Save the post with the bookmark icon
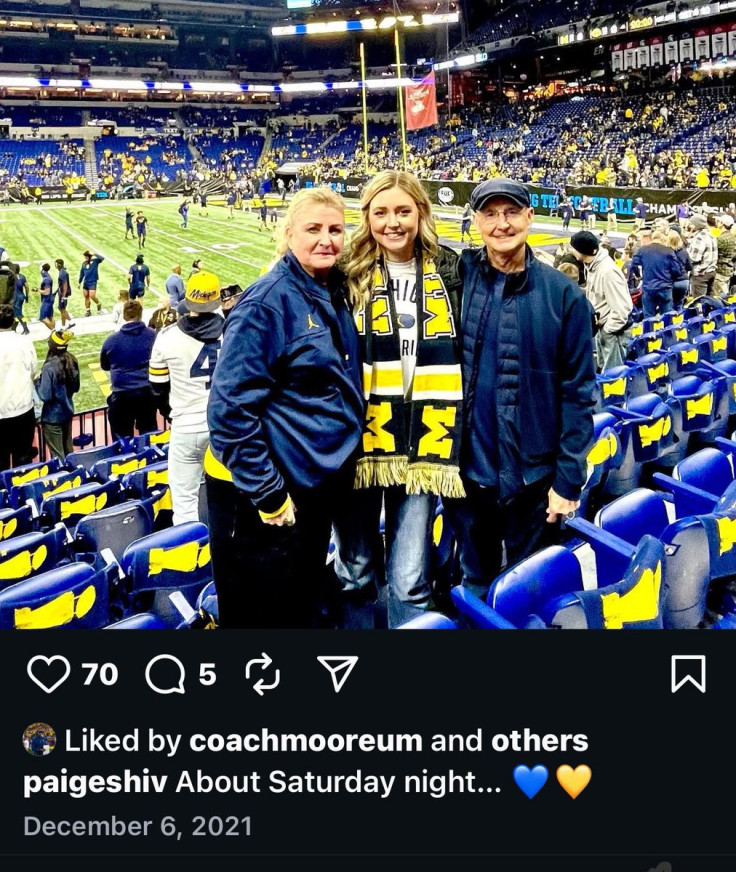 tap(688, 673)
